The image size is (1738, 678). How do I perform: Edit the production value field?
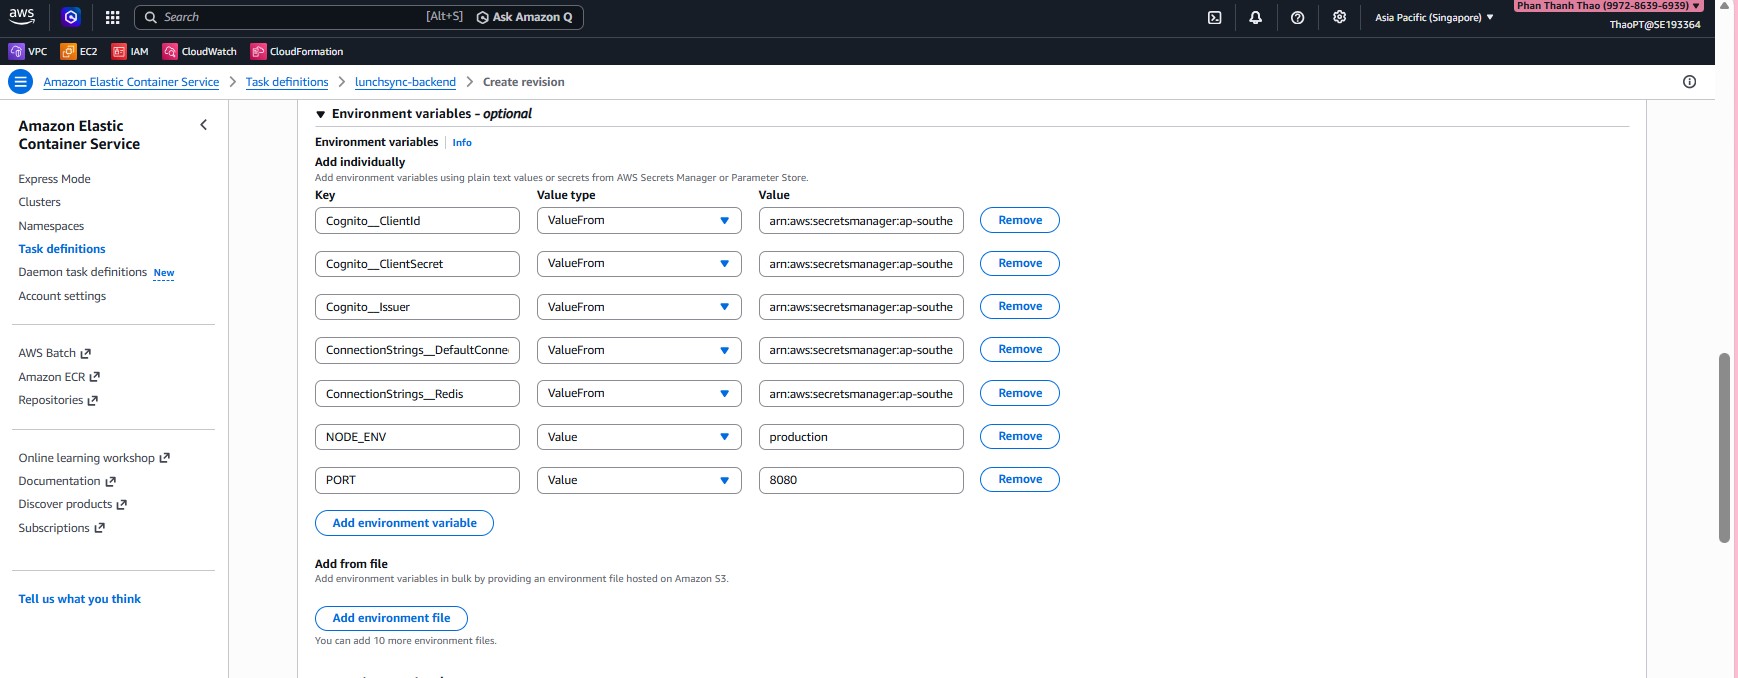point(861,437)
